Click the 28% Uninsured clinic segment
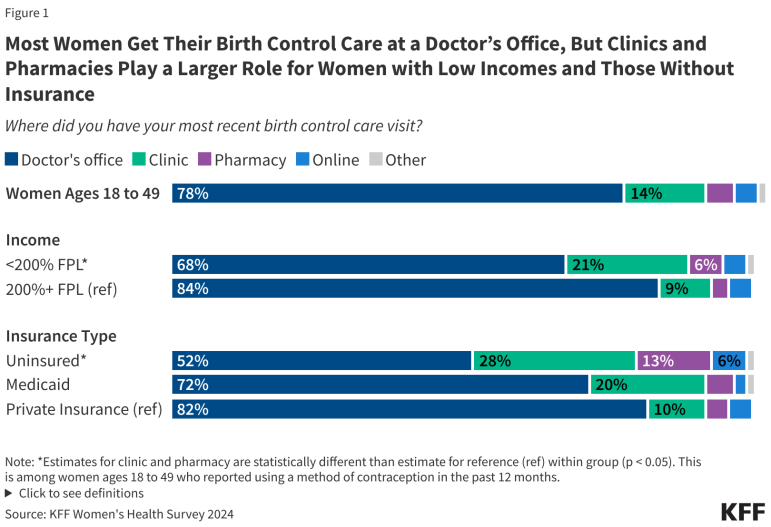The height and width of the screenshot is (527, 771). pyautogui.click(x=553, y=361)
